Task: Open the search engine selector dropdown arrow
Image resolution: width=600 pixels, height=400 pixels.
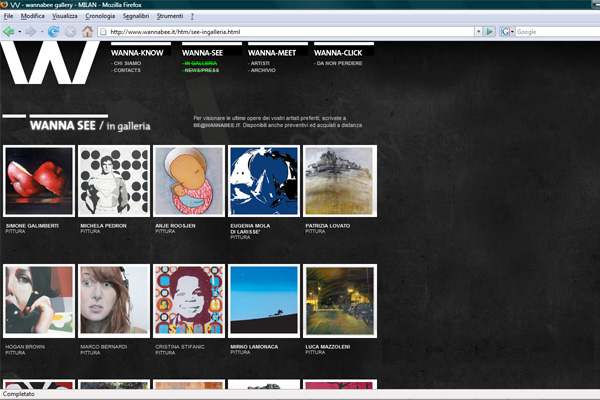Action: (512, 32)
